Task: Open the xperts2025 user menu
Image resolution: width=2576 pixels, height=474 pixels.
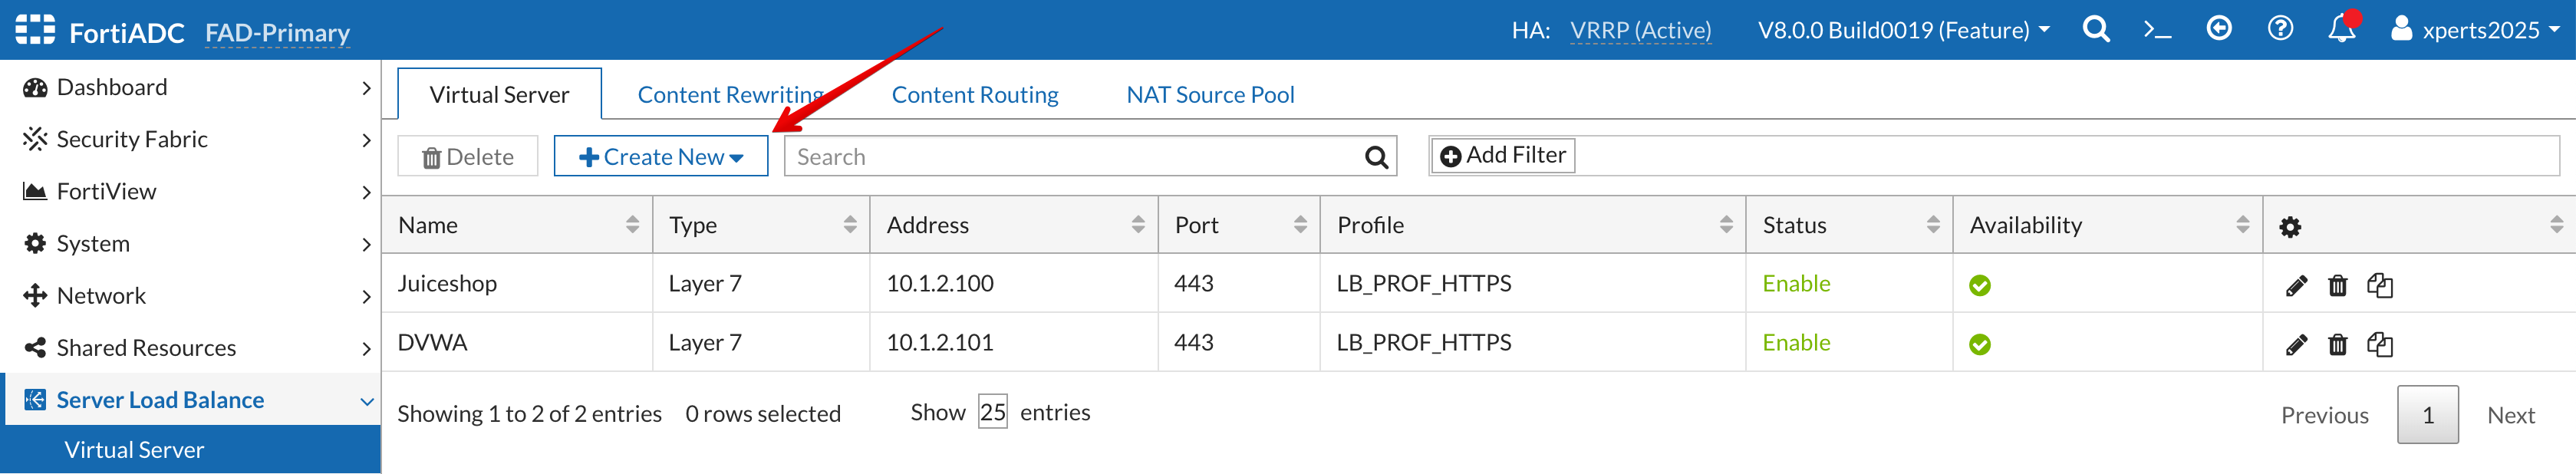Action: 2474,29
